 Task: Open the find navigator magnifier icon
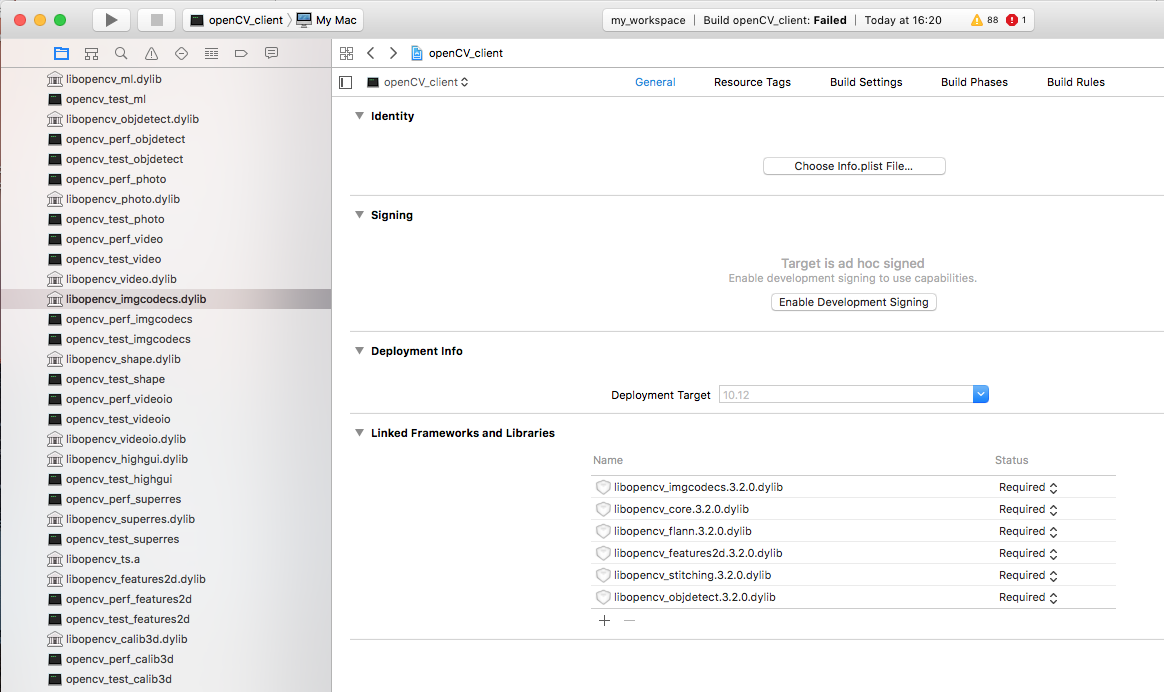(121, 53)
